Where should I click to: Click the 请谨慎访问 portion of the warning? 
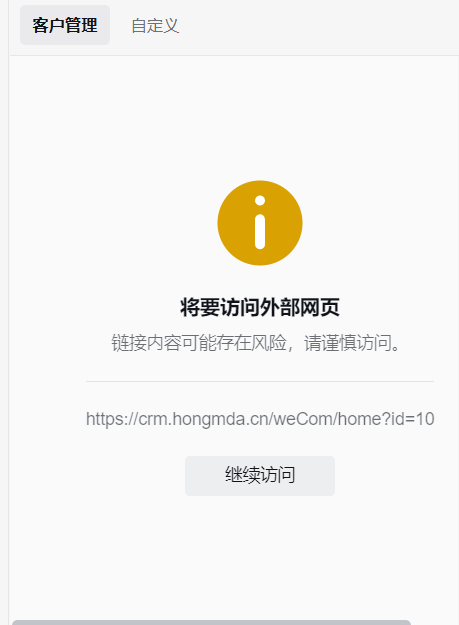(x=348, y=343)
